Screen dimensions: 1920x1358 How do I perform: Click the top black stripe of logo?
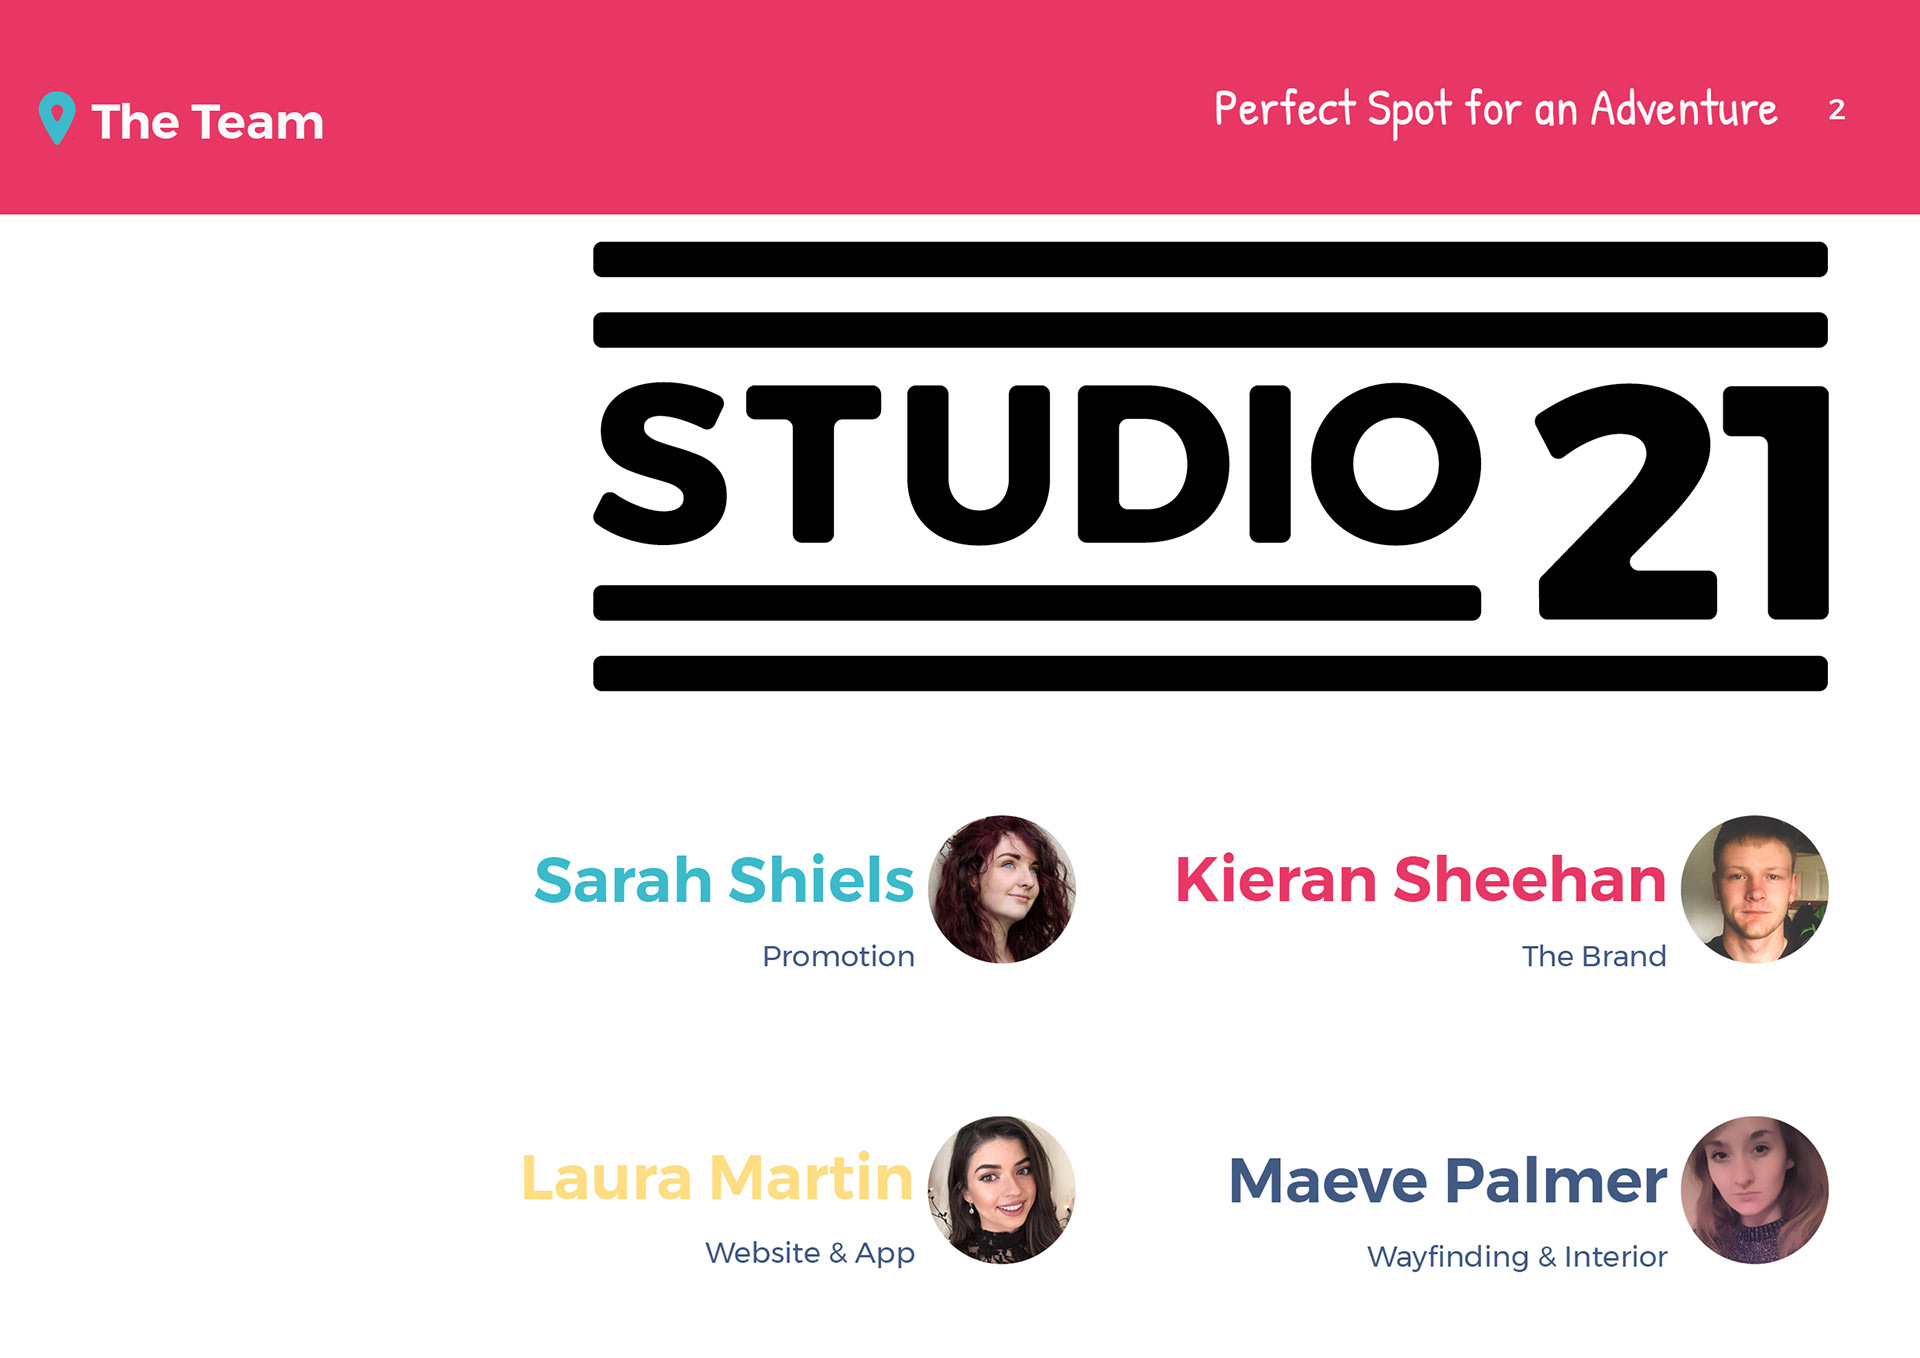click(1210, 259)
